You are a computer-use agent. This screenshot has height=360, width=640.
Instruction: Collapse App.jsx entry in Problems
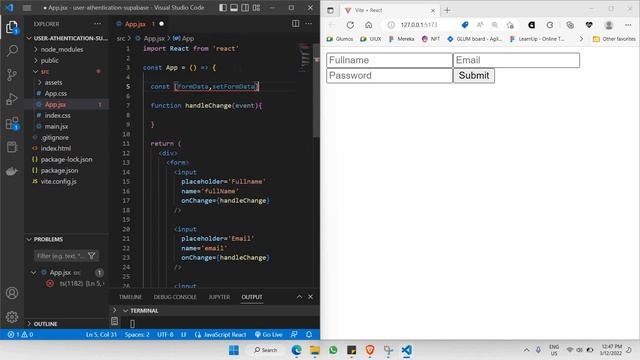[x=33, y=272]
